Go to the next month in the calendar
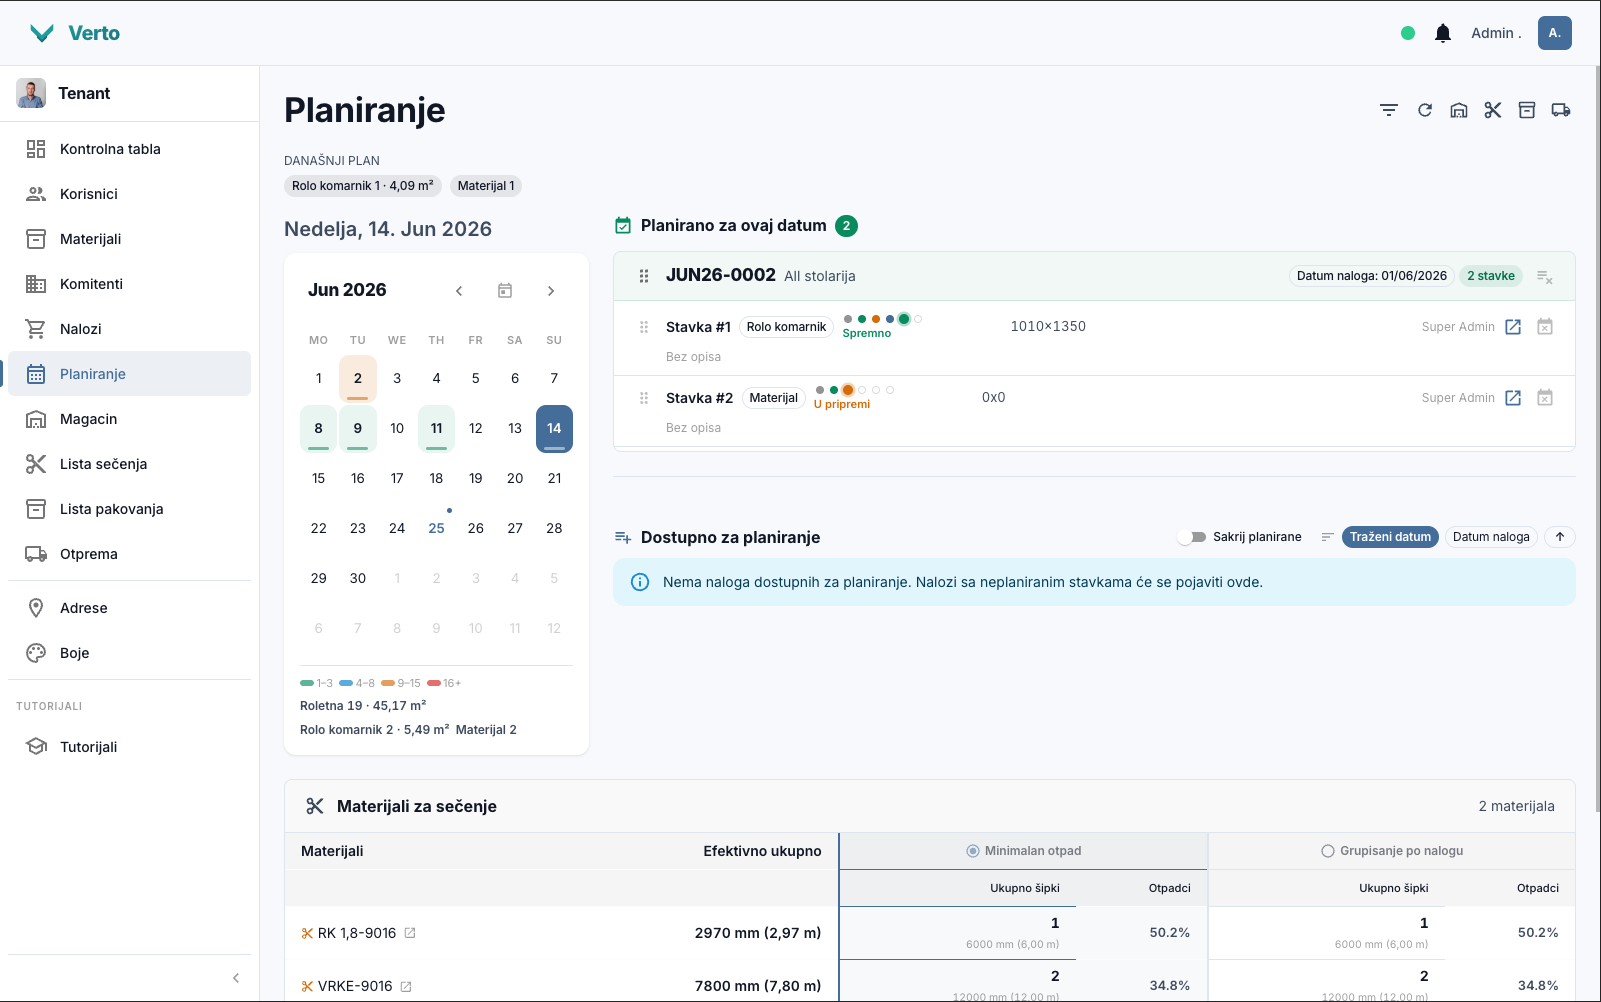 [551, 291]
